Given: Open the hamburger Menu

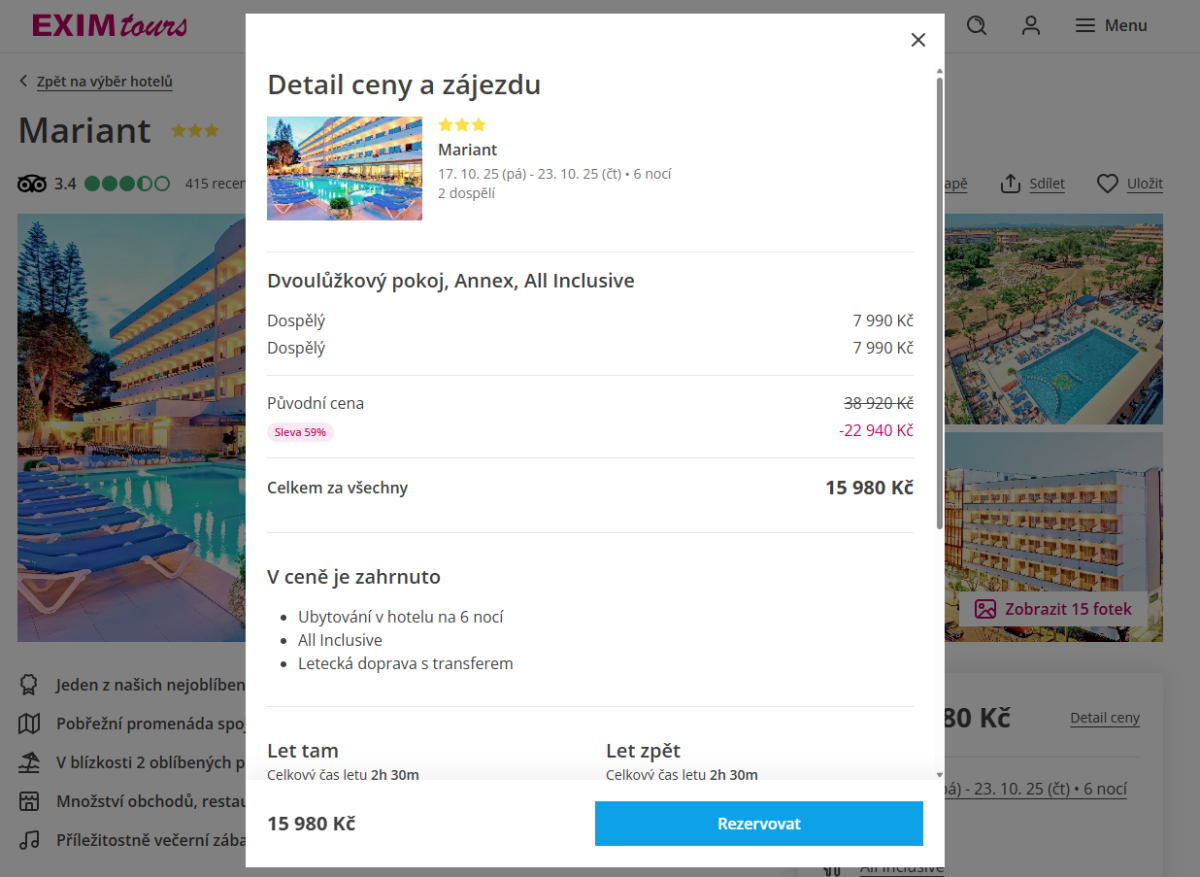Looking at the screenshot, I should pyautogui.click(x=1110, y=26).
